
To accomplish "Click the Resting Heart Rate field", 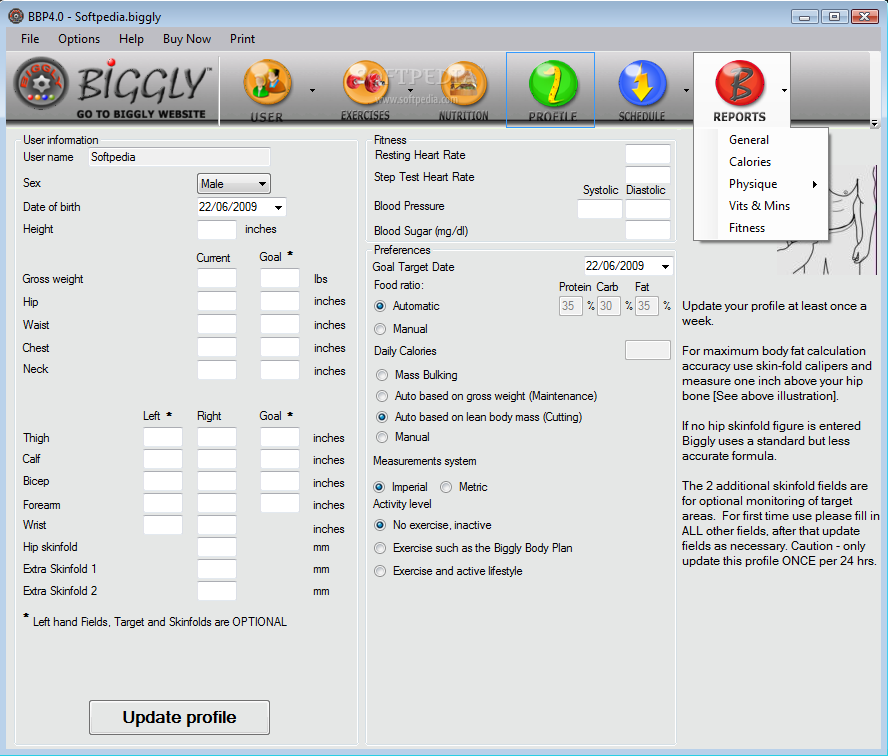I will coord(648,154).
